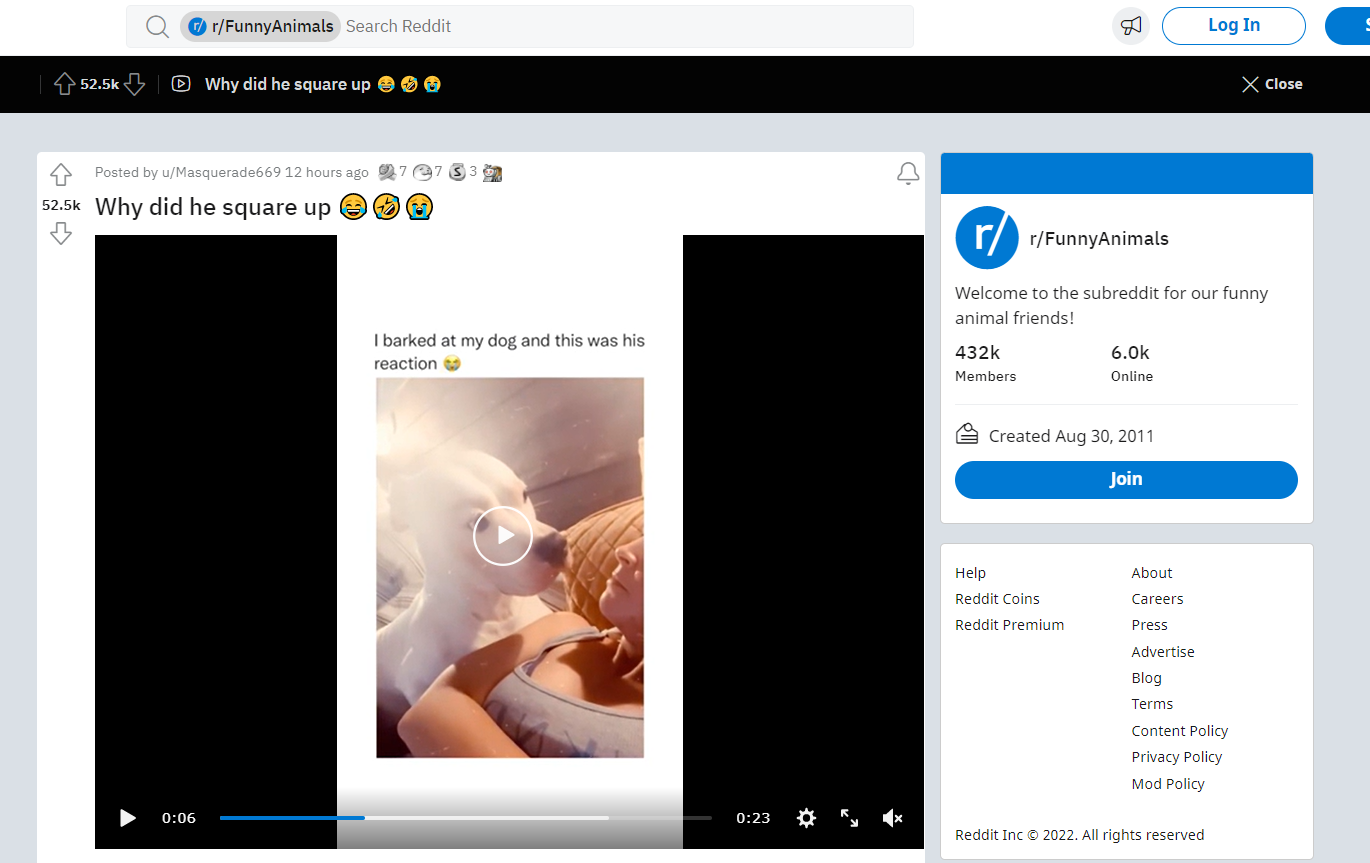1370x863 pixels.
Task: Click the r/FunnyAnimals community avatar icon
Action: (x=987, y=238)
